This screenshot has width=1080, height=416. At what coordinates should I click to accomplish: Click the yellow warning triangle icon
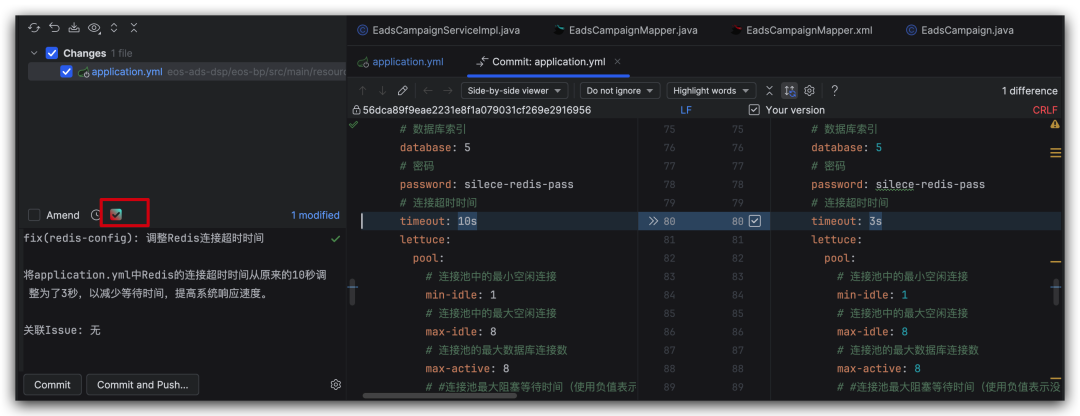pos(1055,125)
